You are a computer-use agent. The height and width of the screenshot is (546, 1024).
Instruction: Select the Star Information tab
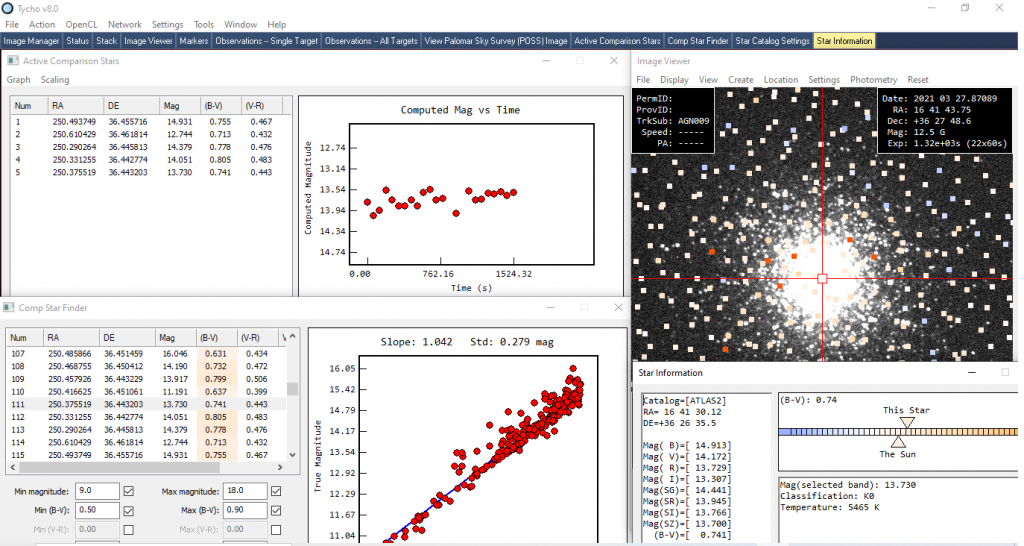(844, 40)
